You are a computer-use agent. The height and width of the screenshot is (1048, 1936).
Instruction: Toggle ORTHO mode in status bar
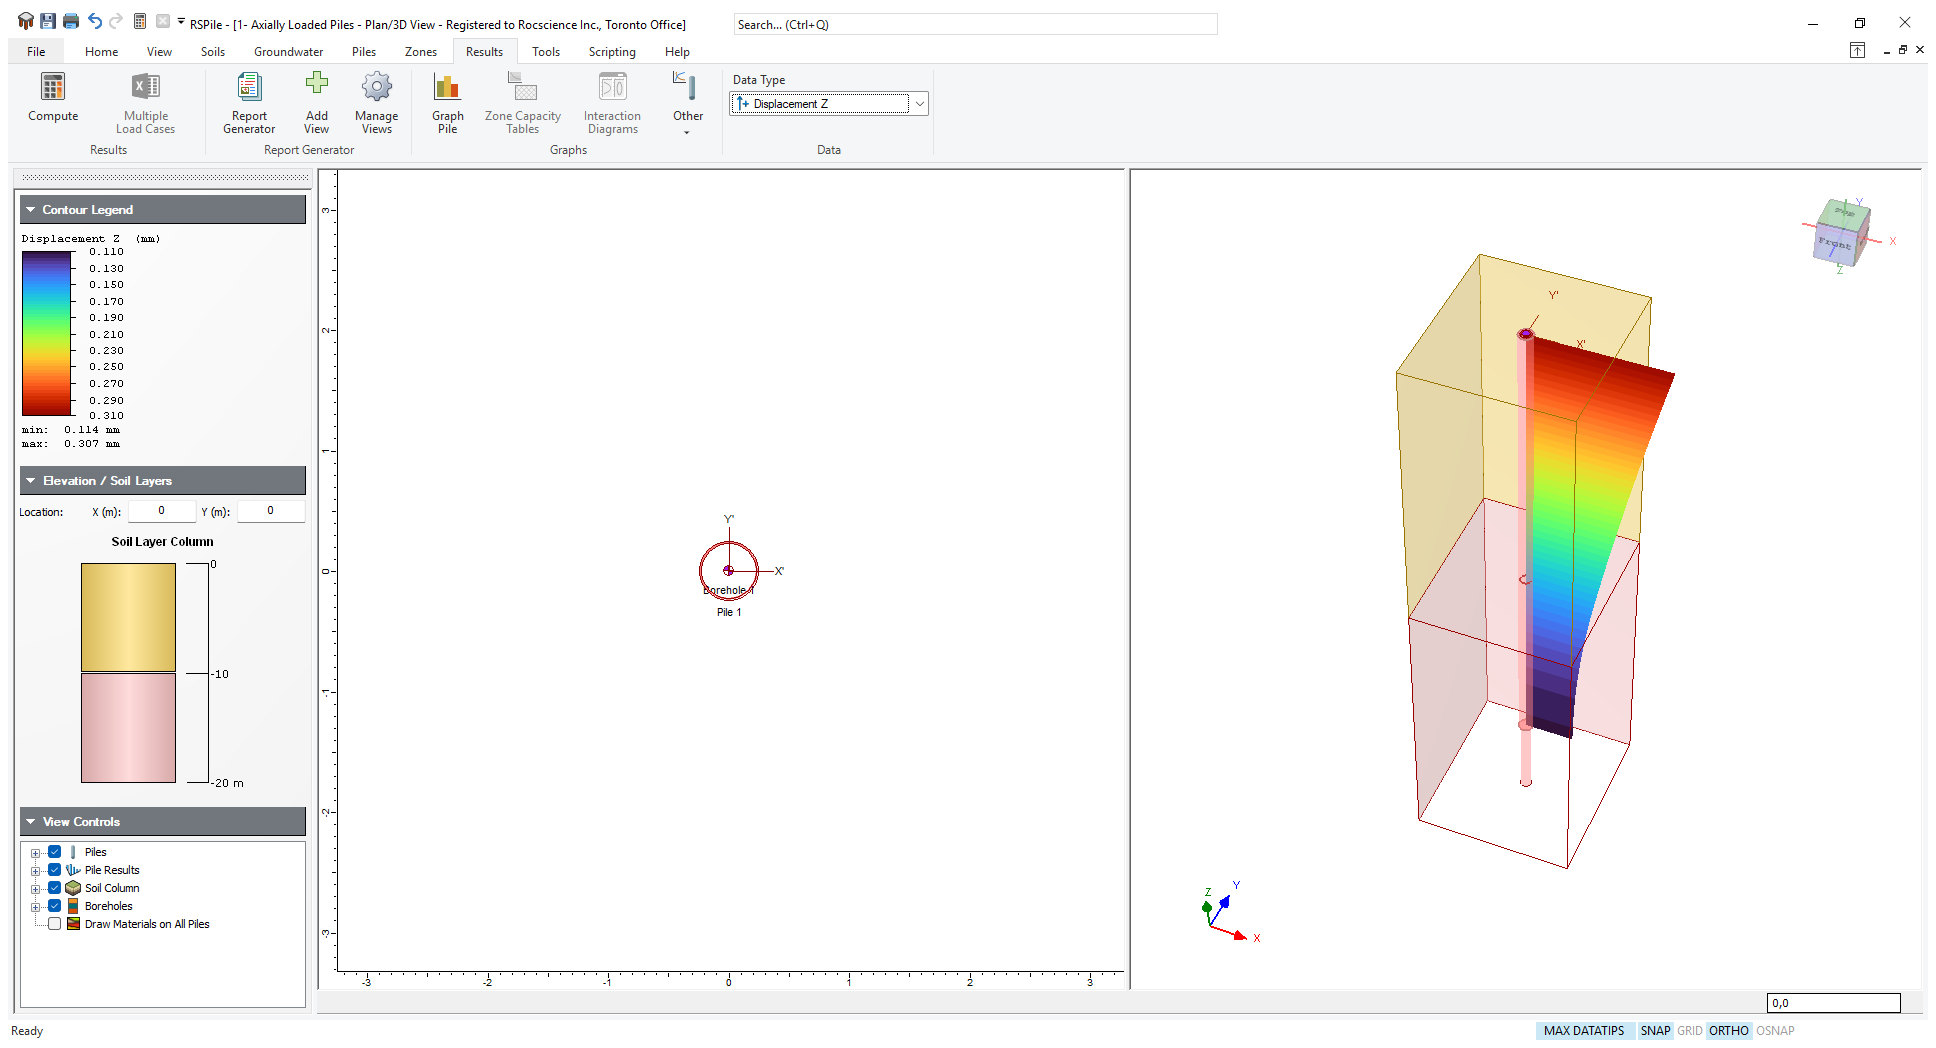pyautogui.click(x=1728, y=1031)
